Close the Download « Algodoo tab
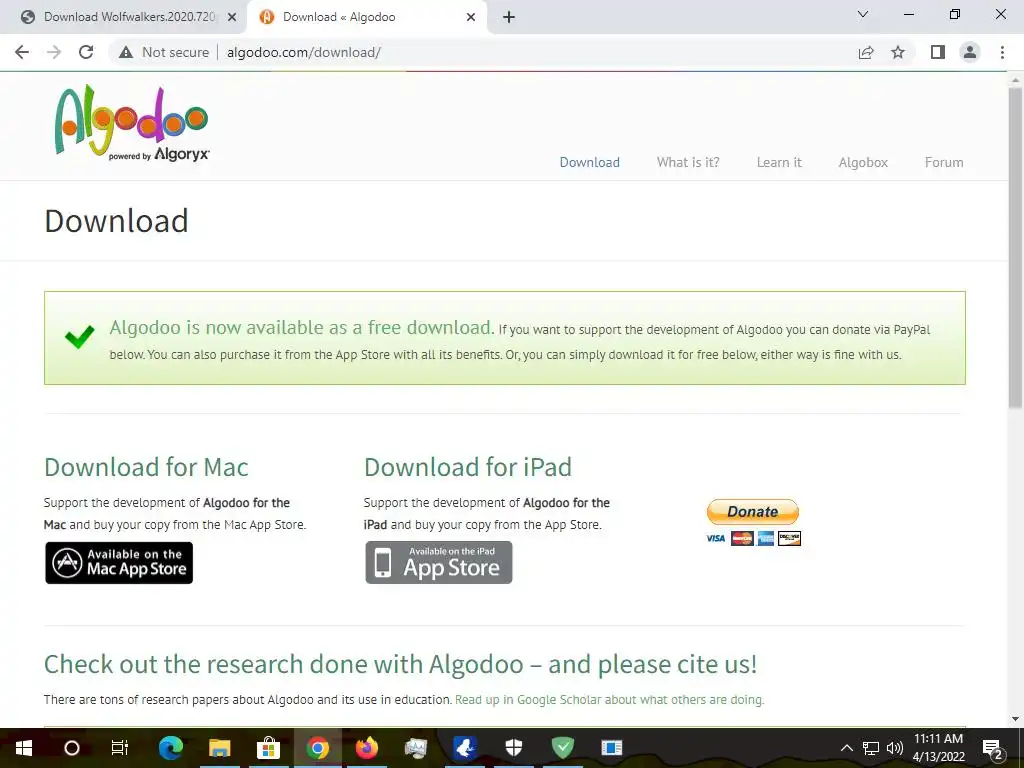1024x768 pixels. coord(471,17)
